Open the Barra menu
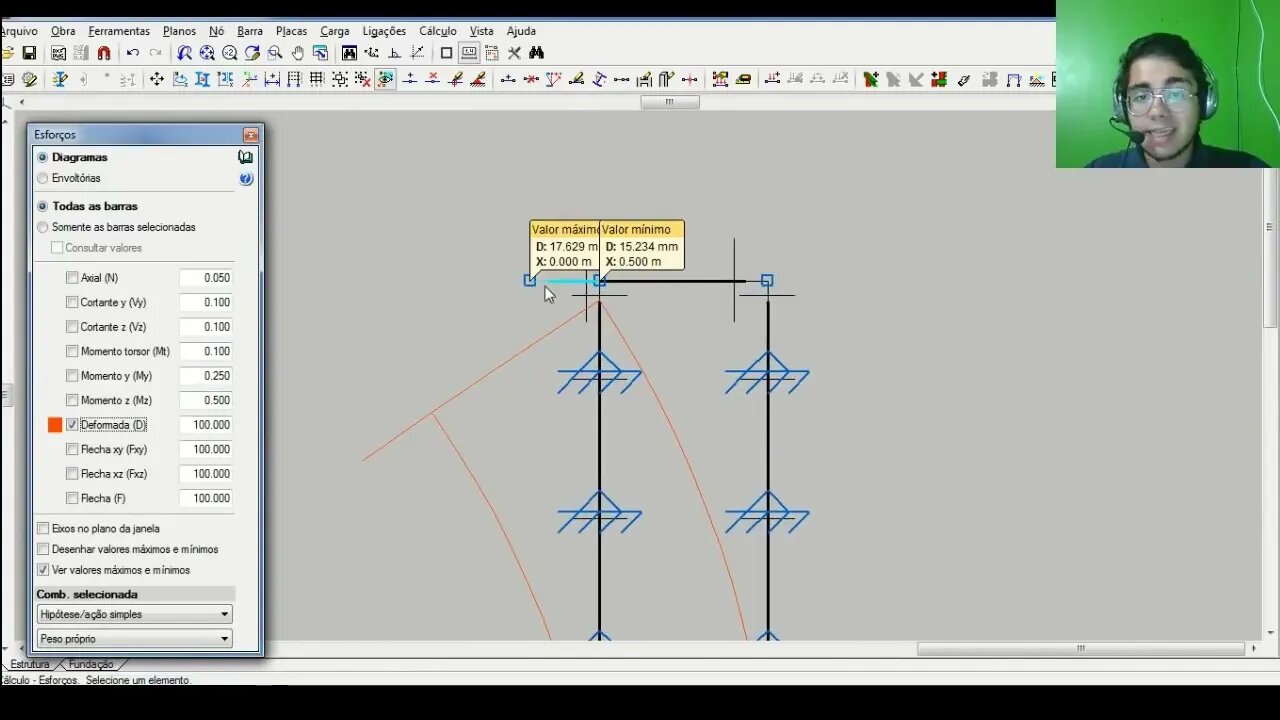This screenshot has width=1280, height=720. pyautogui.click(x=250, y=31)
